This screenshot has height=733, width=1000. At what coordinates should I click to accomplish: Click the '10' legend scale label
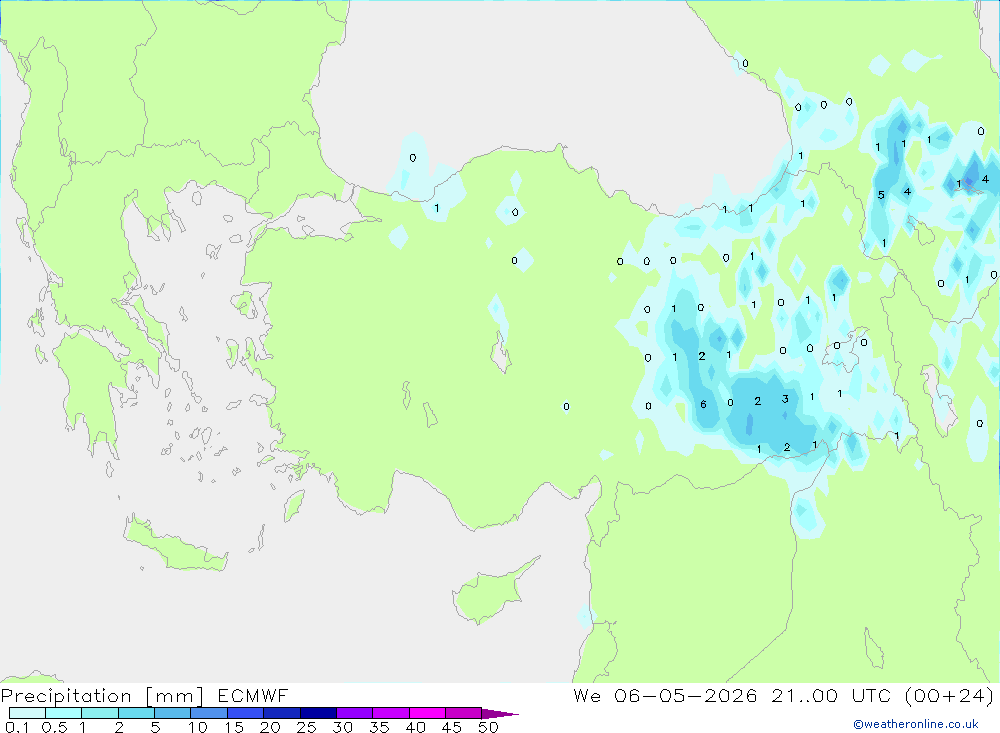[198, 727]
